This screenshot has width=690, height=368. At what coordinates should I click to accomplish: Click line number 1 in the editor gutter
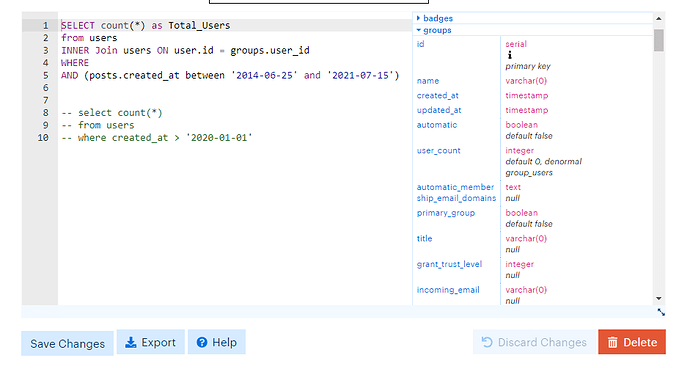(45, 26)
